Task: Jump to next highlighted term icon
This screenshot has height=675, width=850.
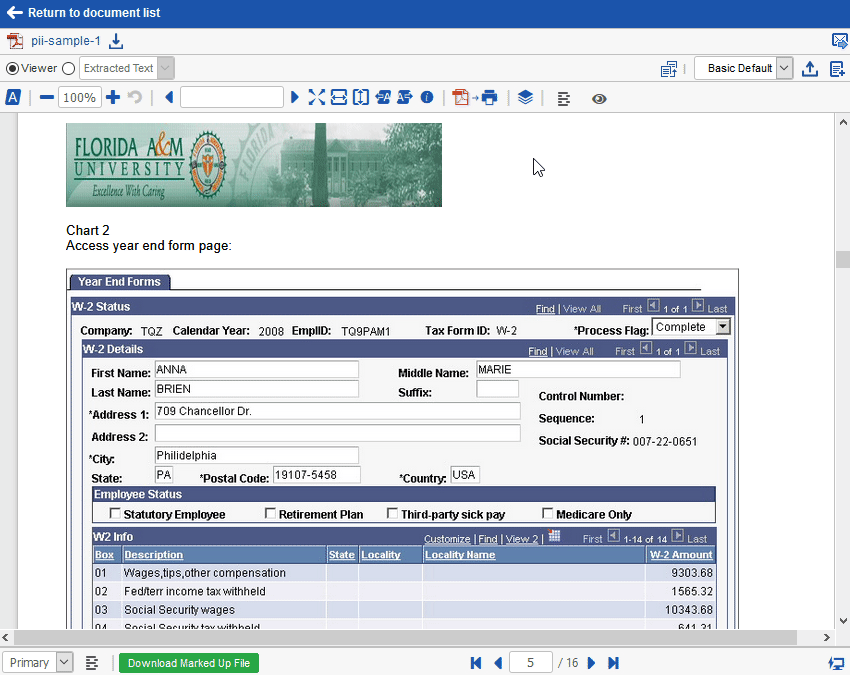Action: pyautogui.click(x=404, y=98)
